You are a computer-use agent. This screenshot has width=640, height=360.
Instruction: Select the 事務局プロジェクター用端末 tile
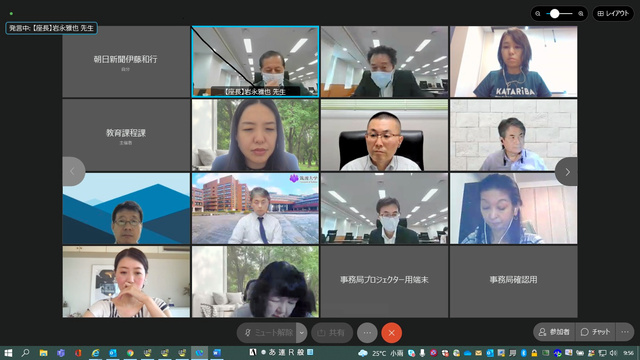pos(384,282)
